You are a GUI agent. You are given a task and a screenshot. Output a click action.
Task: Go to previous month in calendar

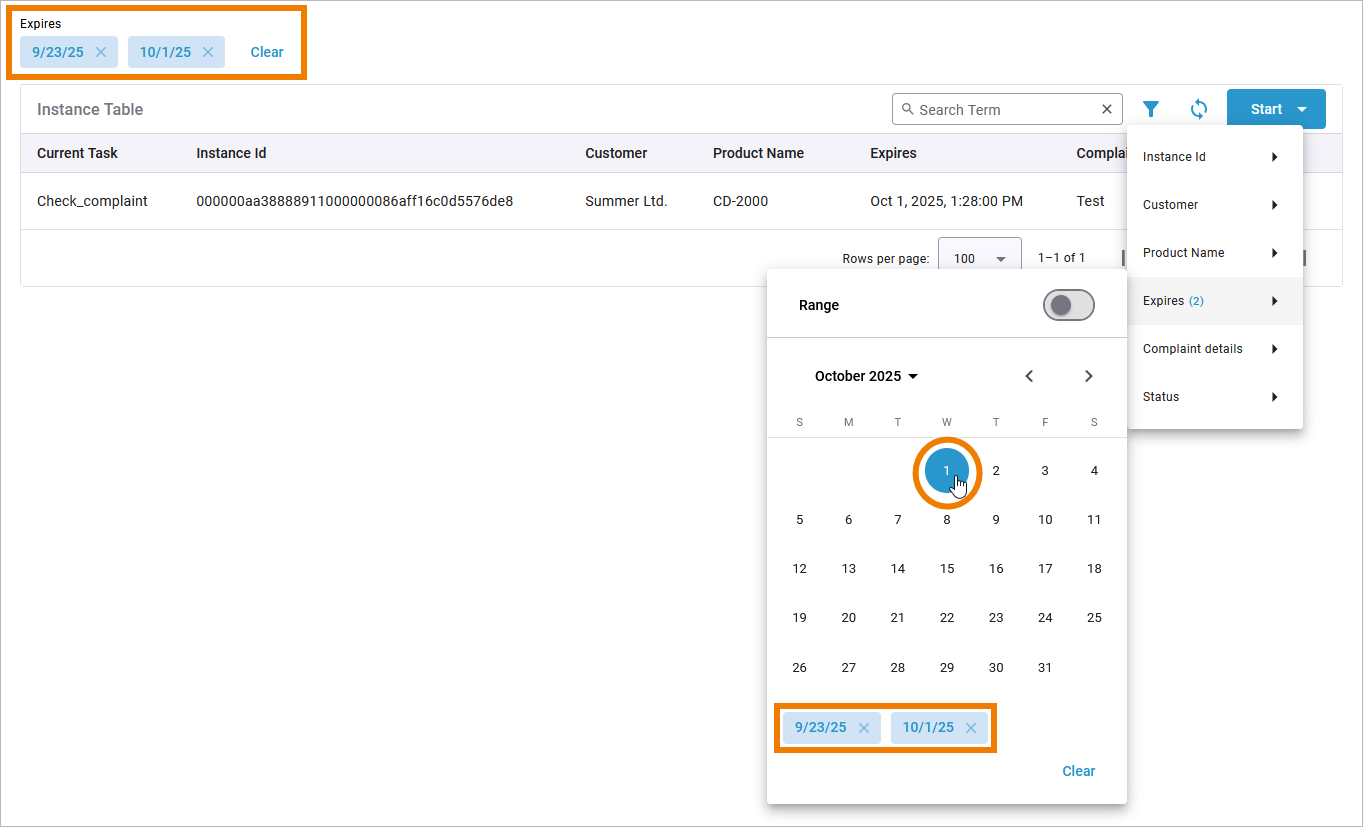(x=1029, y=376)
